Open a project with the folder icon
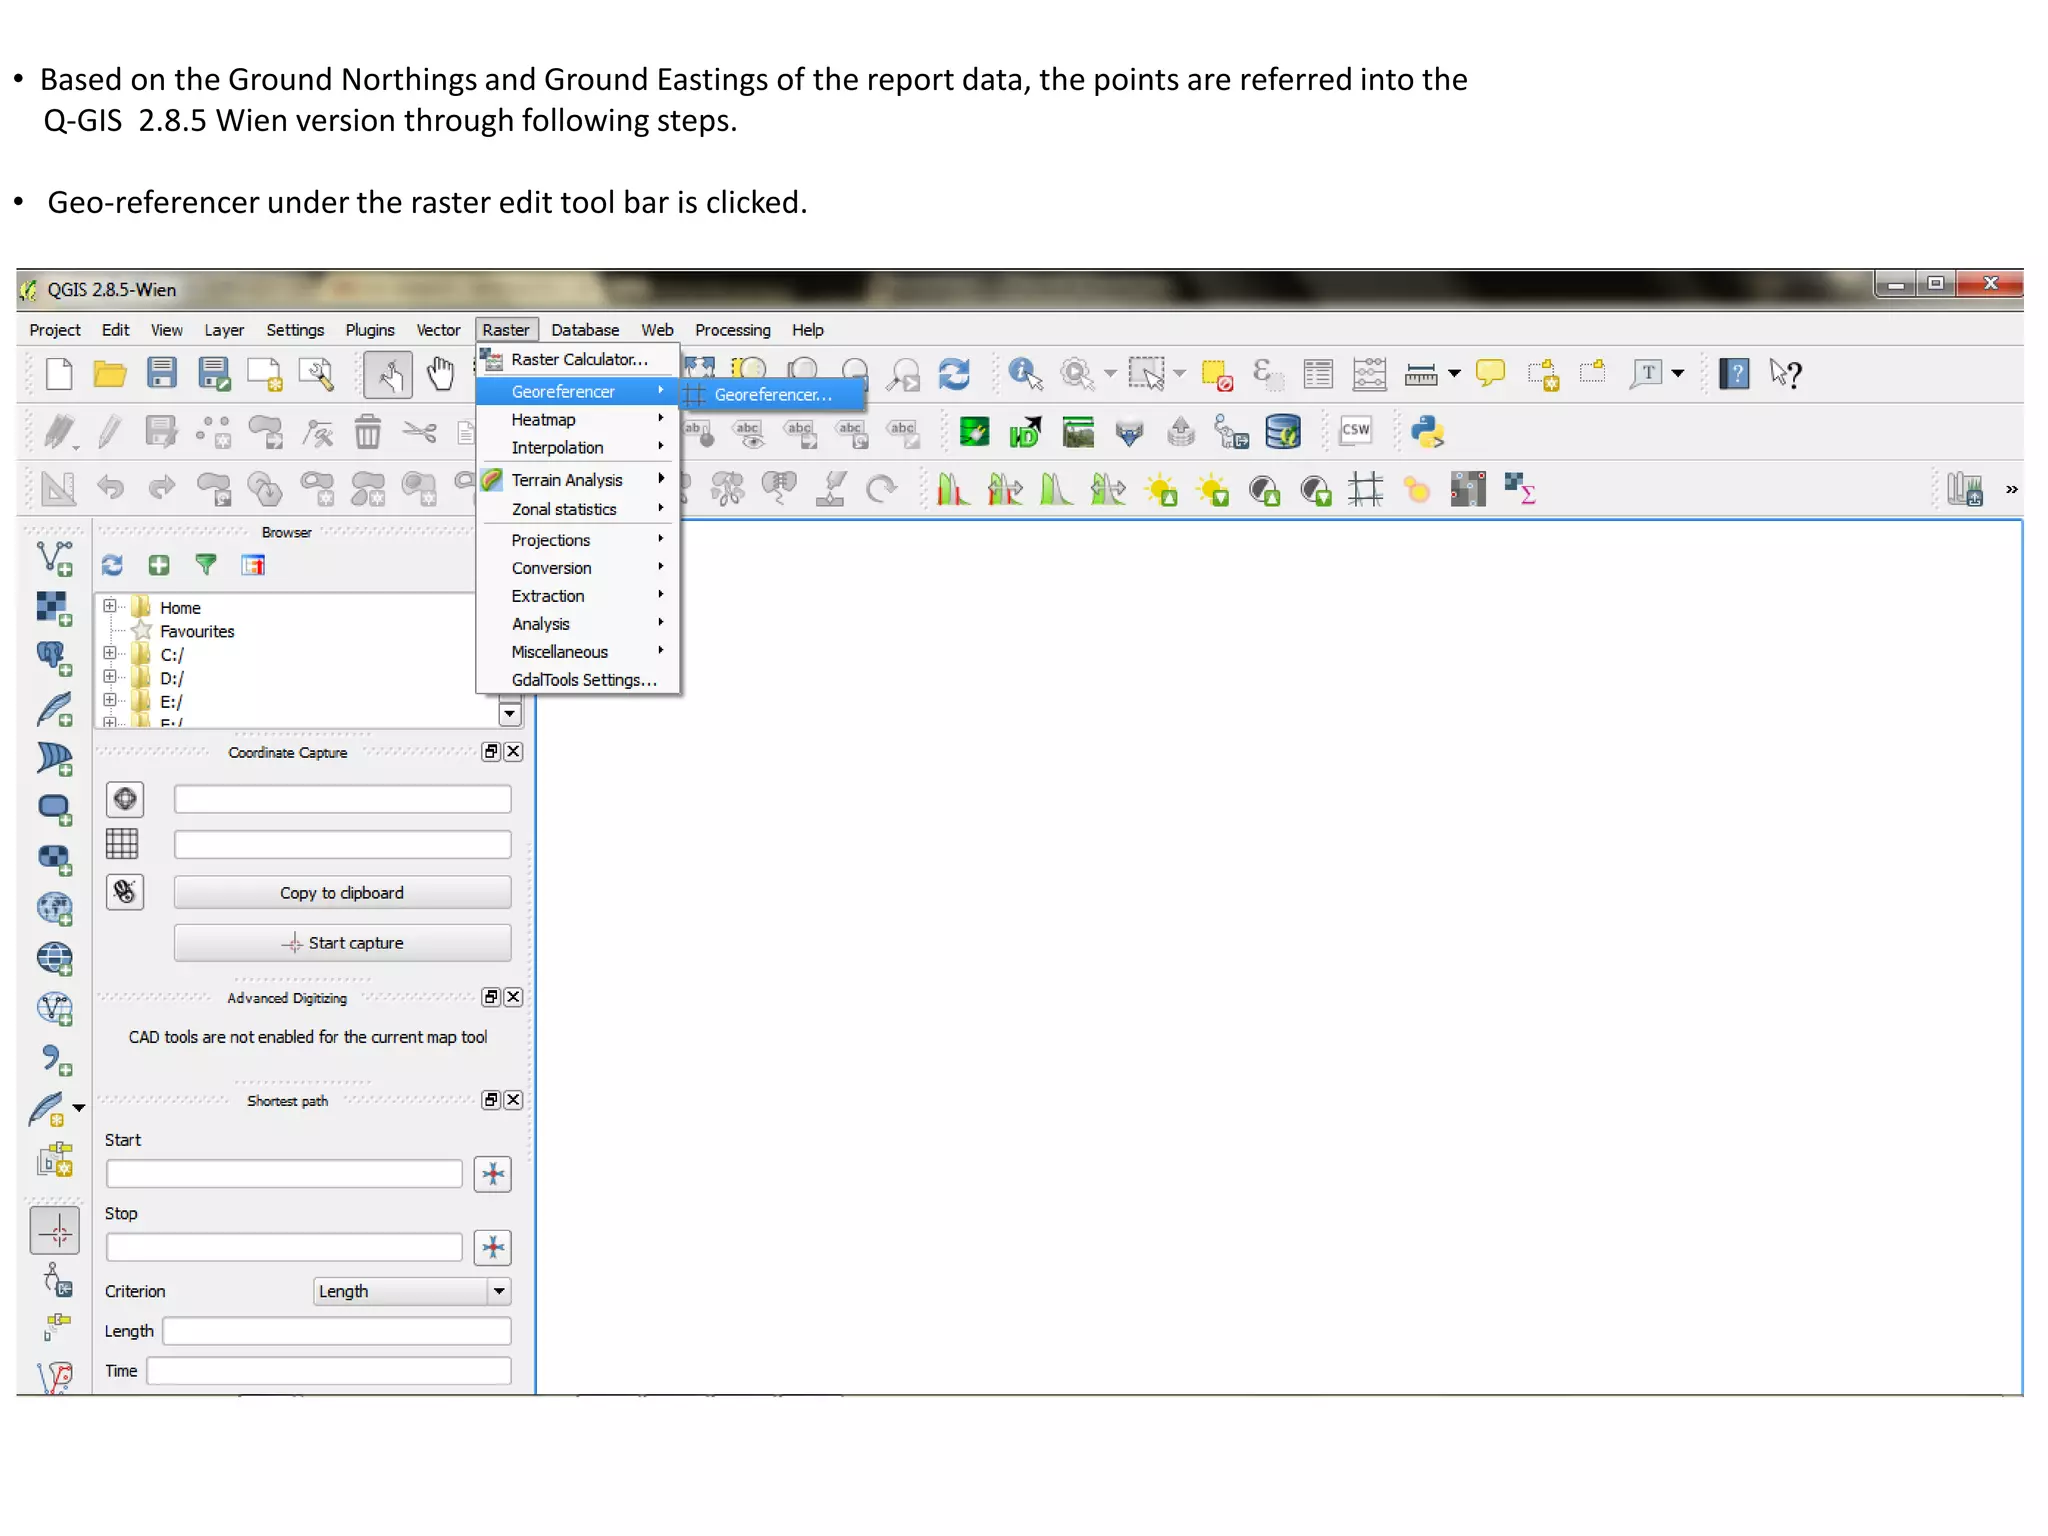 (x=109, y=374)
